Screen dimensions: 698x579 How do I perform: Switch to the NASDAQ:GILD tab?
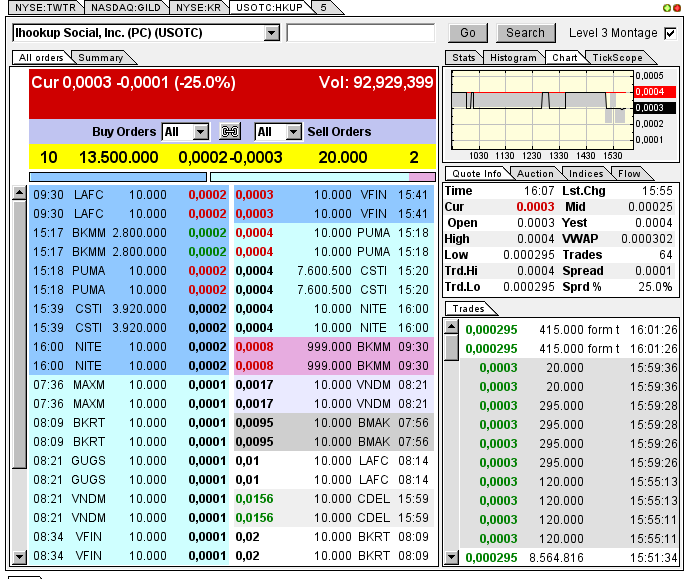tap(124, 7)
